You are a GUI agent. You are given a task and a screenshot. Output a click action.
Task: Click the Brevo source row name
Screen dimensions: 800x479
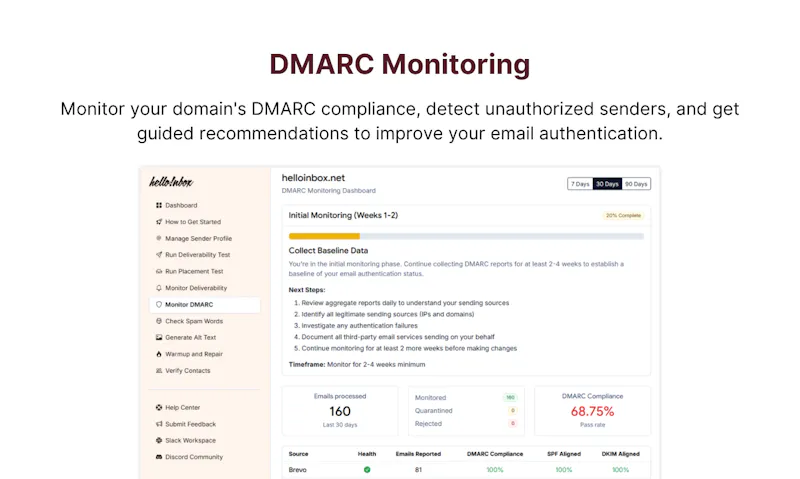[x=297, y=470]
